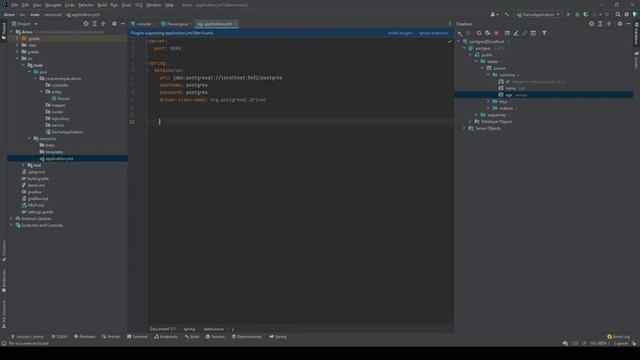The image size is (640, 360).
Task: Click Install plugins link in notification bar
Action: pyautogui.click(x=400, y=33)
